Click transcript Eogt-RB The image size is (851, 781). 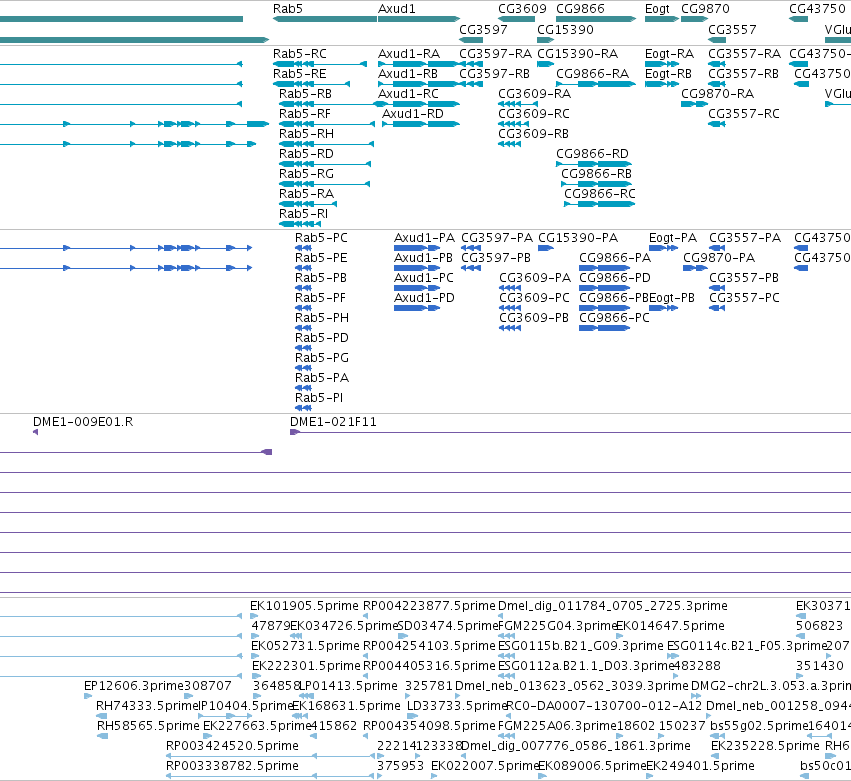click(668, 74)
